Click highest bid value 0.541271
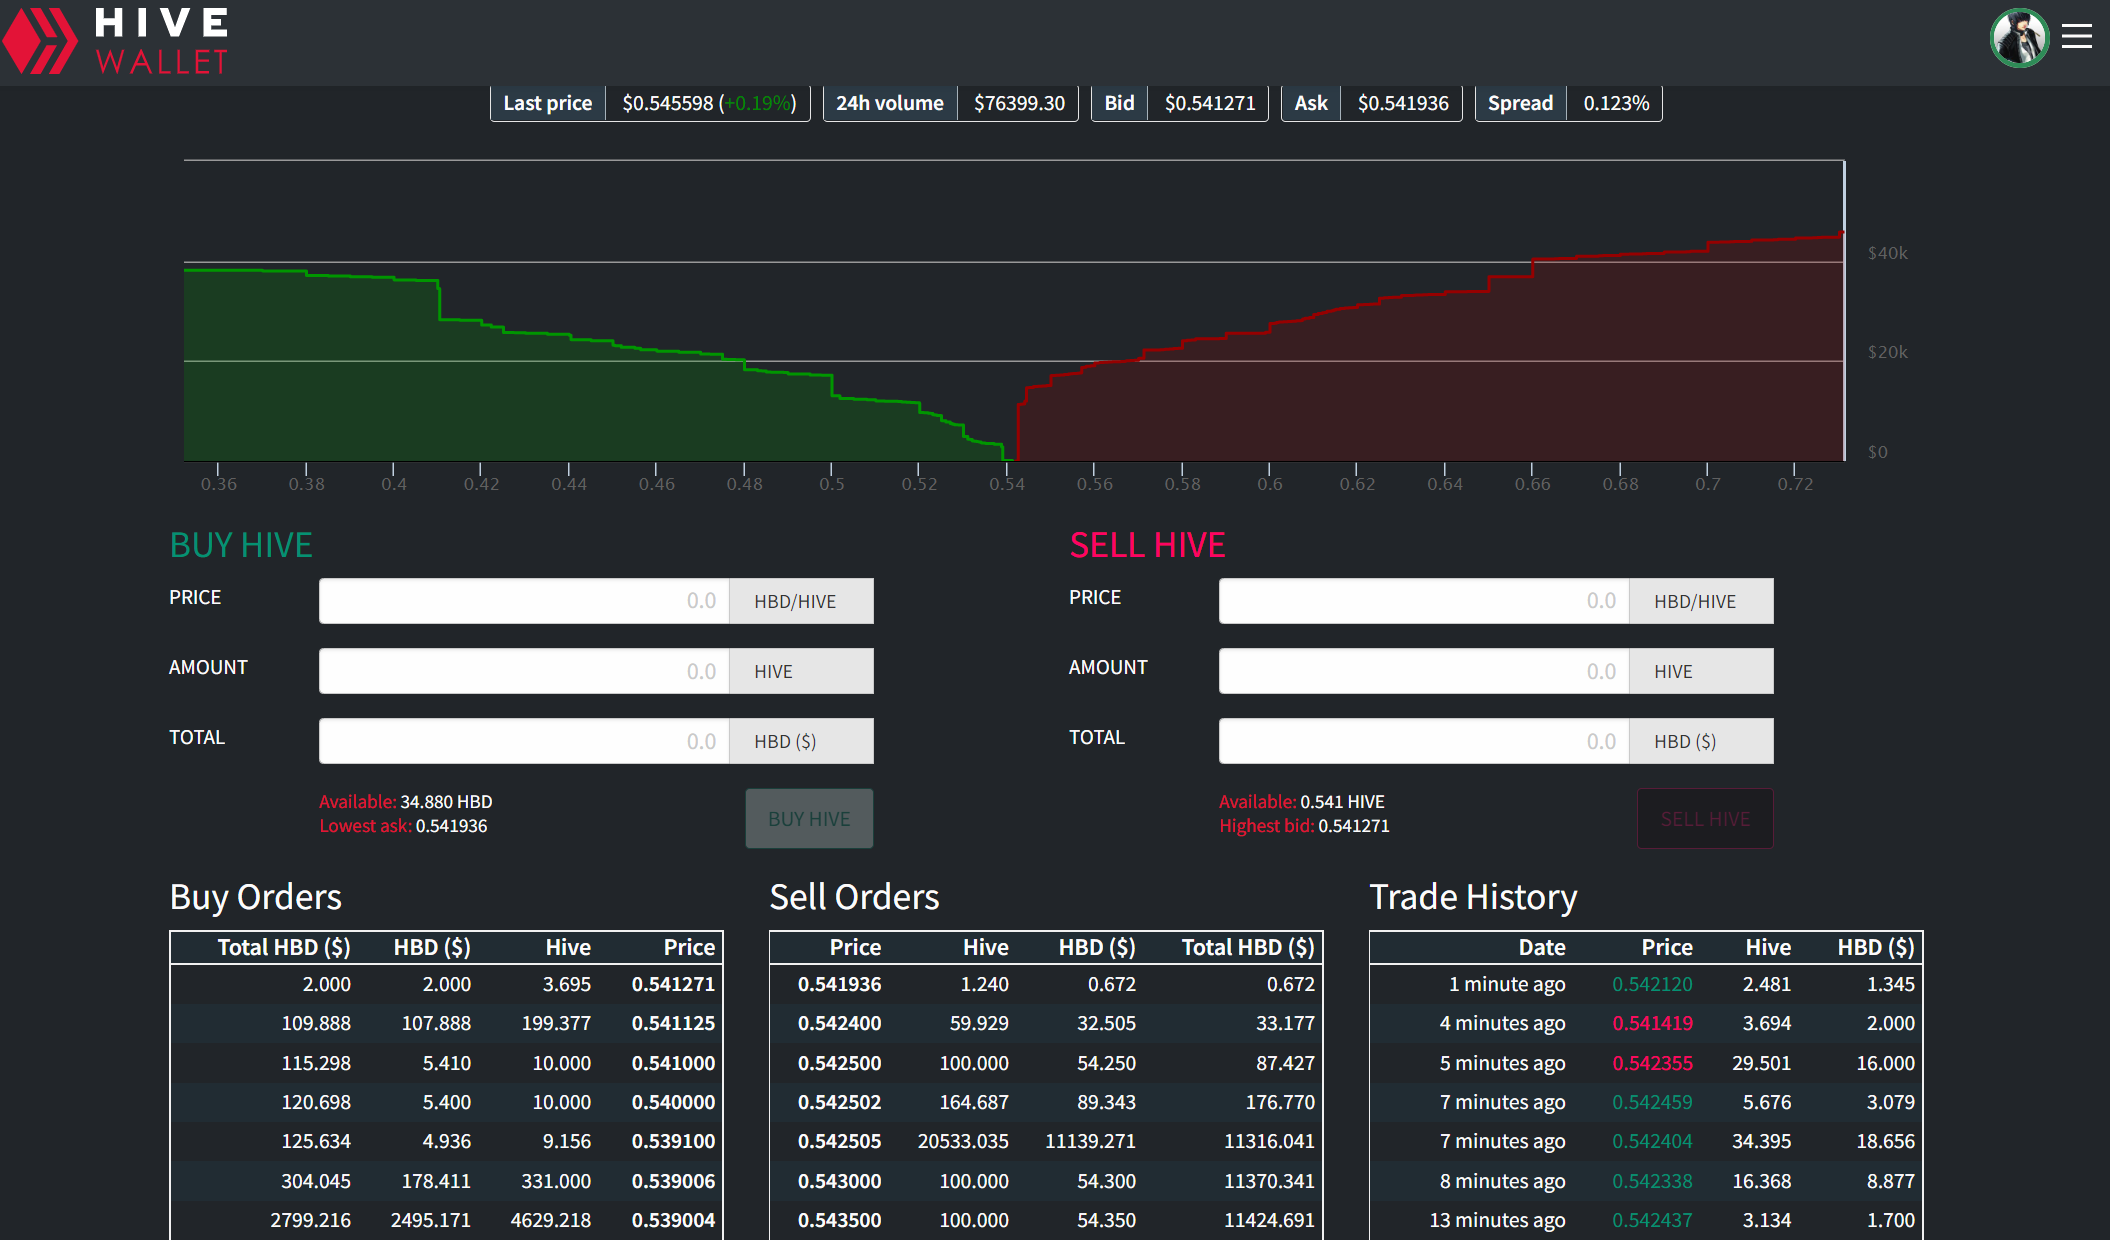Image resolution: width=2110 pixels, height=1240 pixels. [1354, 826]
